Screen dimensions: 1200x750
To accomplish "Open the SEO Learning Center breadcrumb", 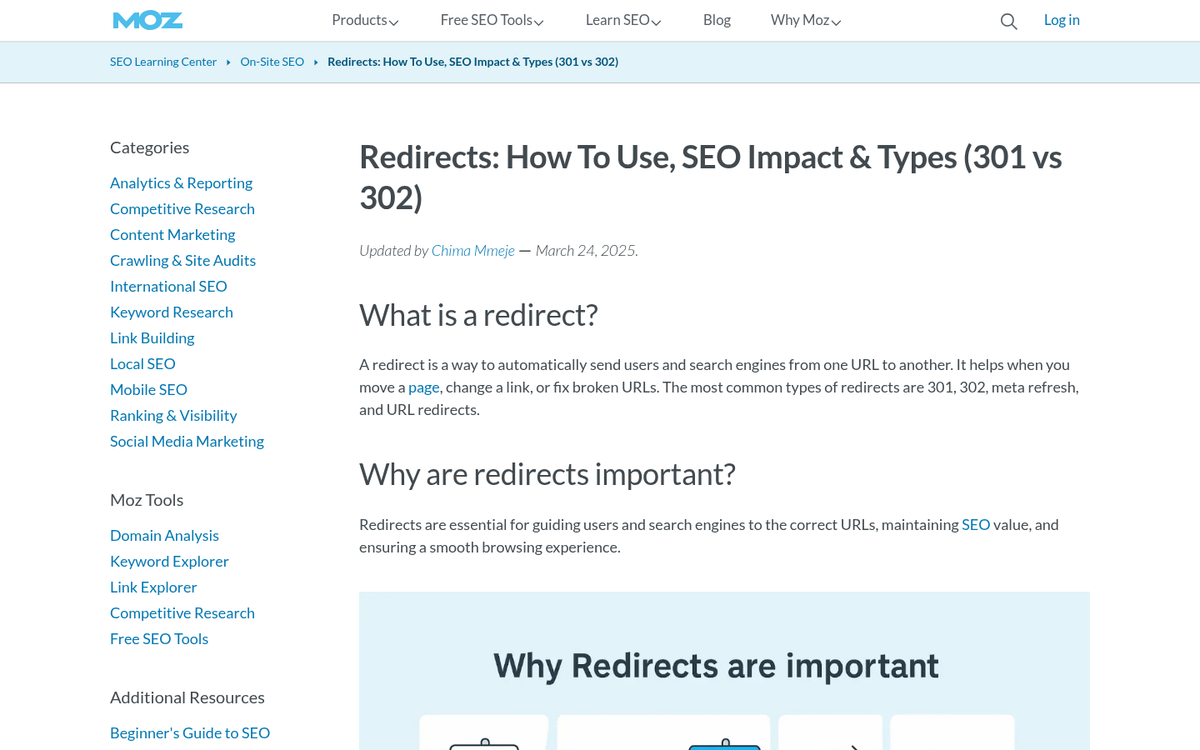I will 163,61.
